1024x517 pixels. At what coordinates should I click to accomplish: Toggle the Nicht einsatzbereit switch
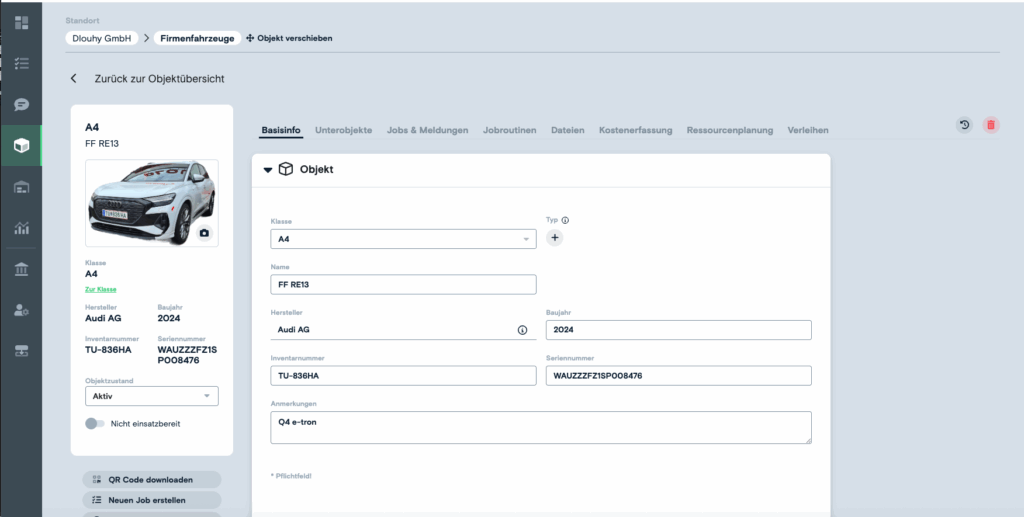[95, 424]
